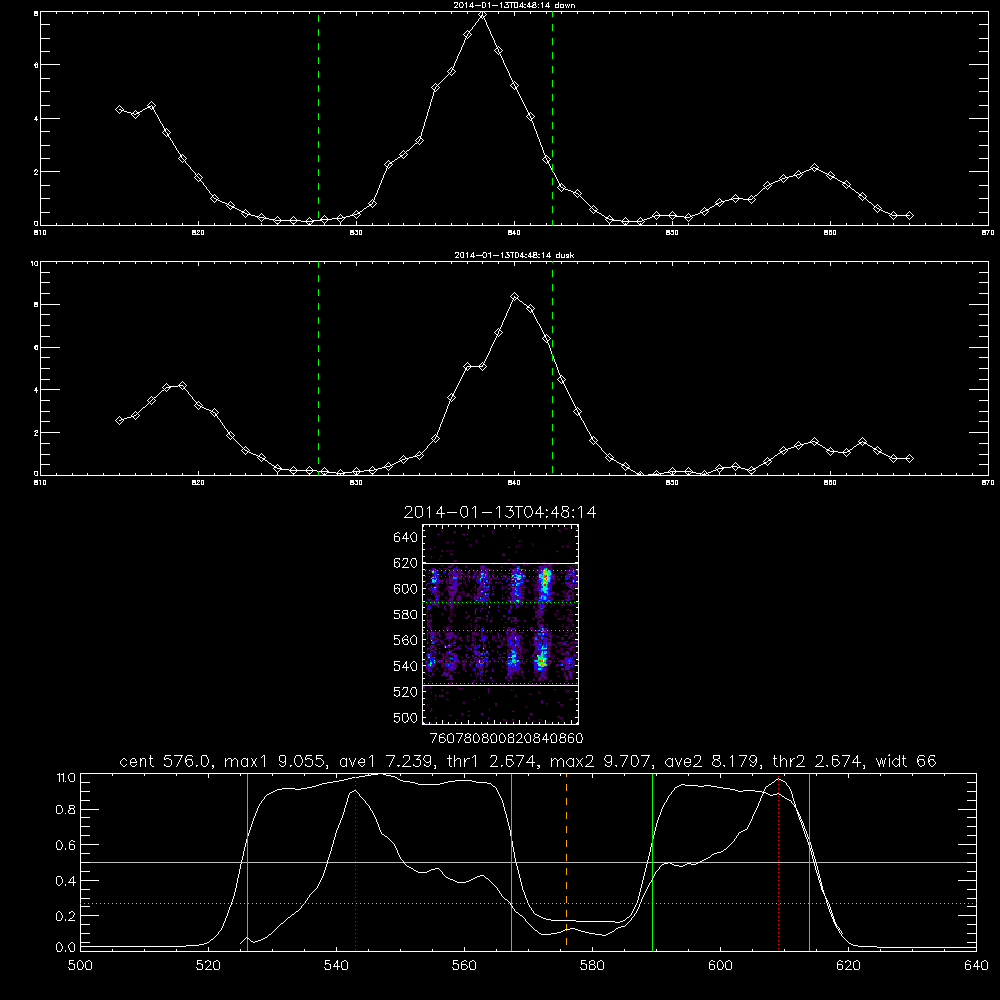The width and height of the screenshot is (1000, 1000).
Task: Click x-axis label "640" of the bottom plot
Action: coord(976,966)
